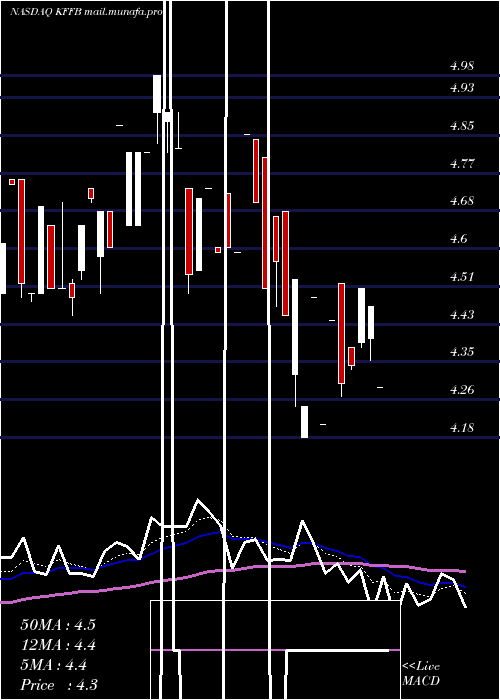Image resolution: width=500 pixels, height=700 pixels.
Task: Click the '<<Live MACD' label
Action: [x=421, y=673]
